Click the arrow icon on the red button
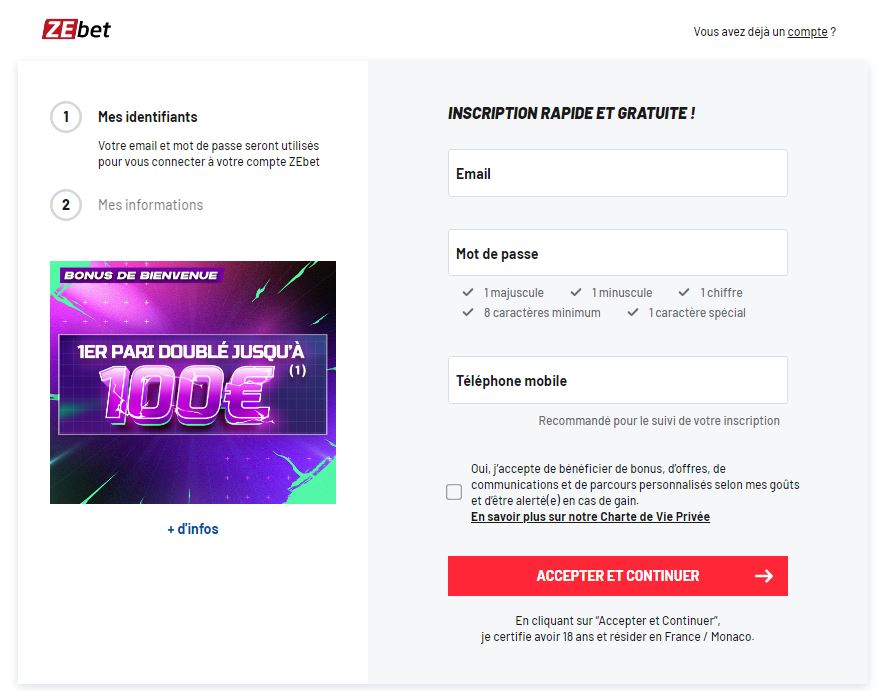This screenshot has height=691, width=882. [765, 576]
